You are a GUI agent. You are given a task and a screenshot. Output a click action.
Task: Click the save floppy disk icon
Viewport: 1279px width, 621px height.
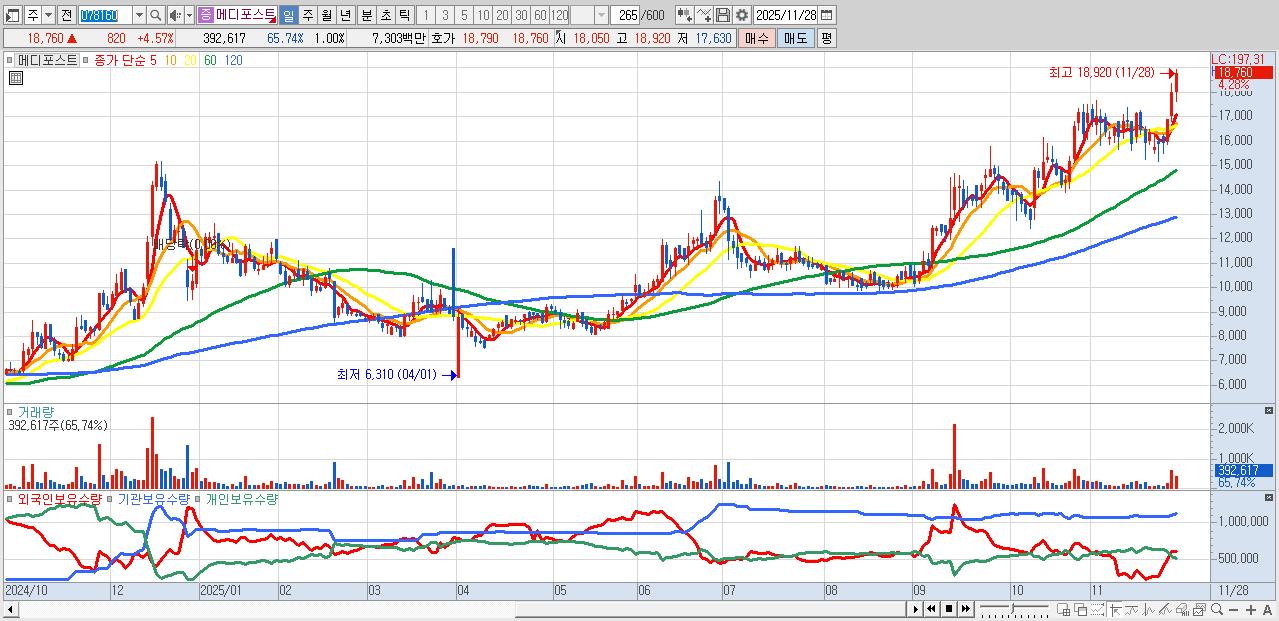pos(723,15)
